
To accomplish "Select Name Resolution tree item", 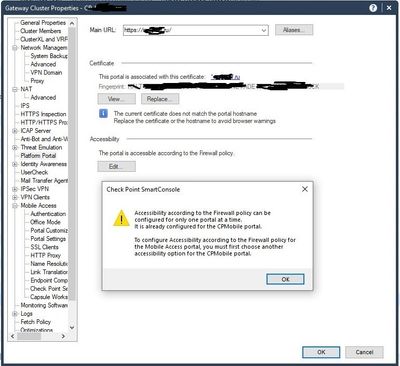I will [x=49, y=264].
